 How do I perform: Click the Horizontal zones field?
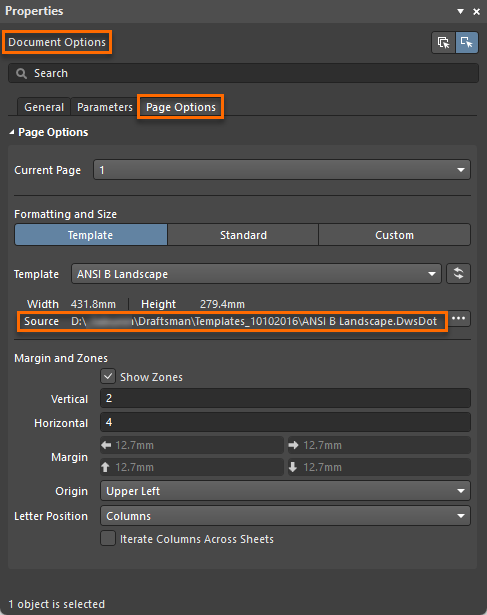[x=285, y=422]
